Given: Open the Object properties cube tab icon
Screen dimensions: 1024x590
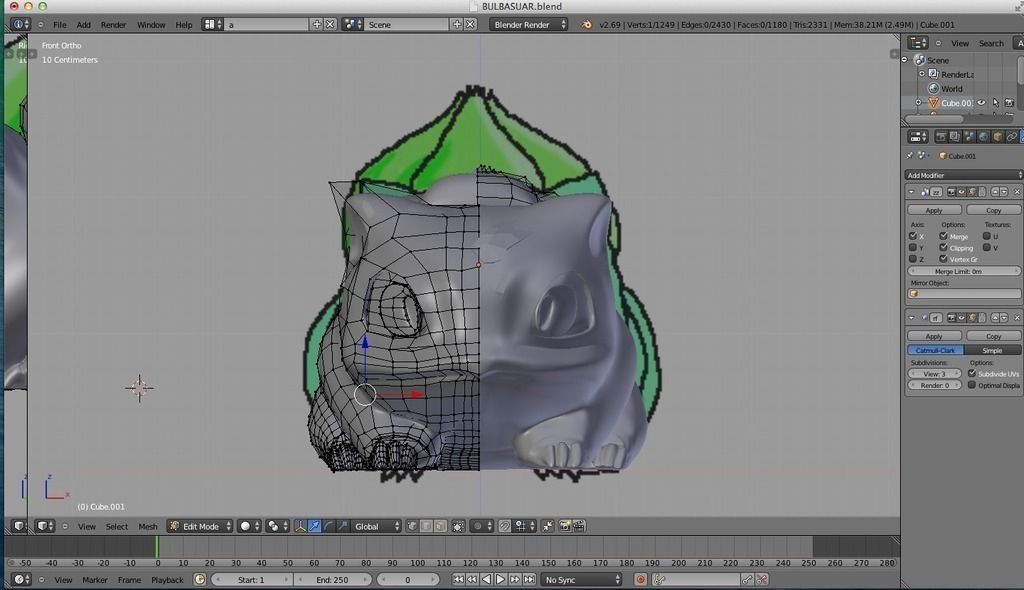Looking at the screenshot, I should pos(997,137).
